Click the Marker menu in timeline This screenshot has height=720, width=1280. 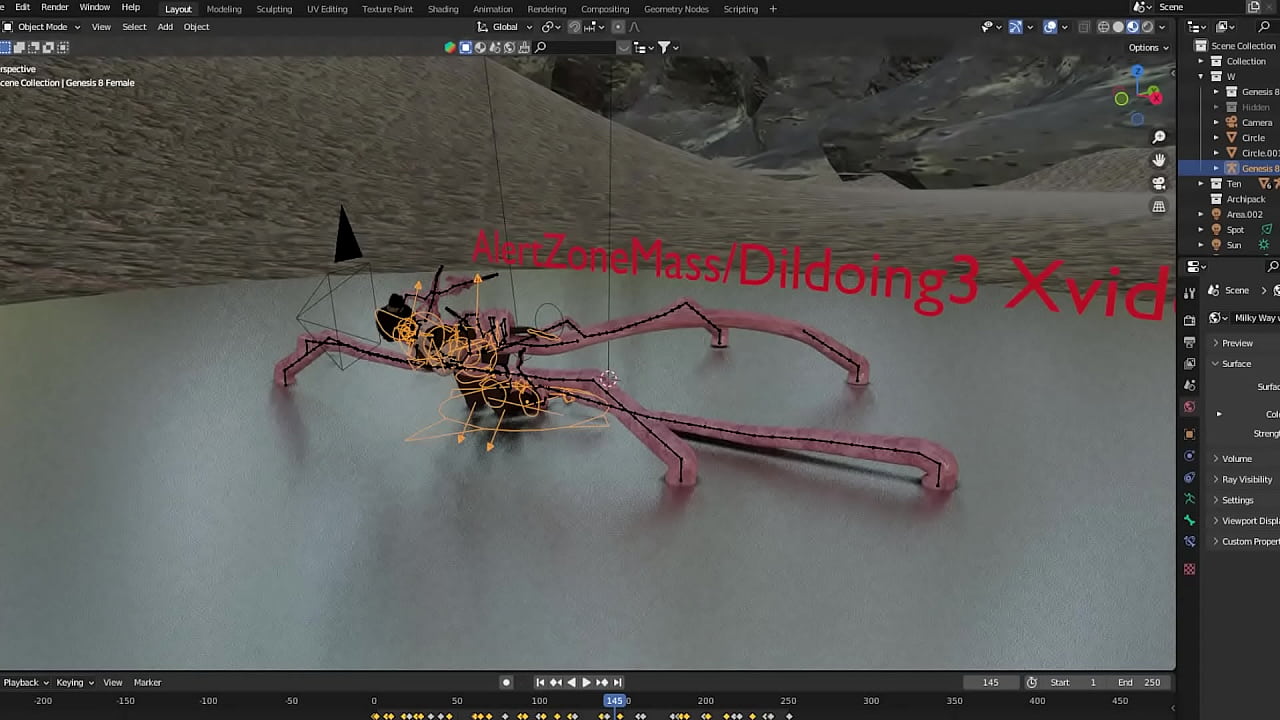point(147,682)
